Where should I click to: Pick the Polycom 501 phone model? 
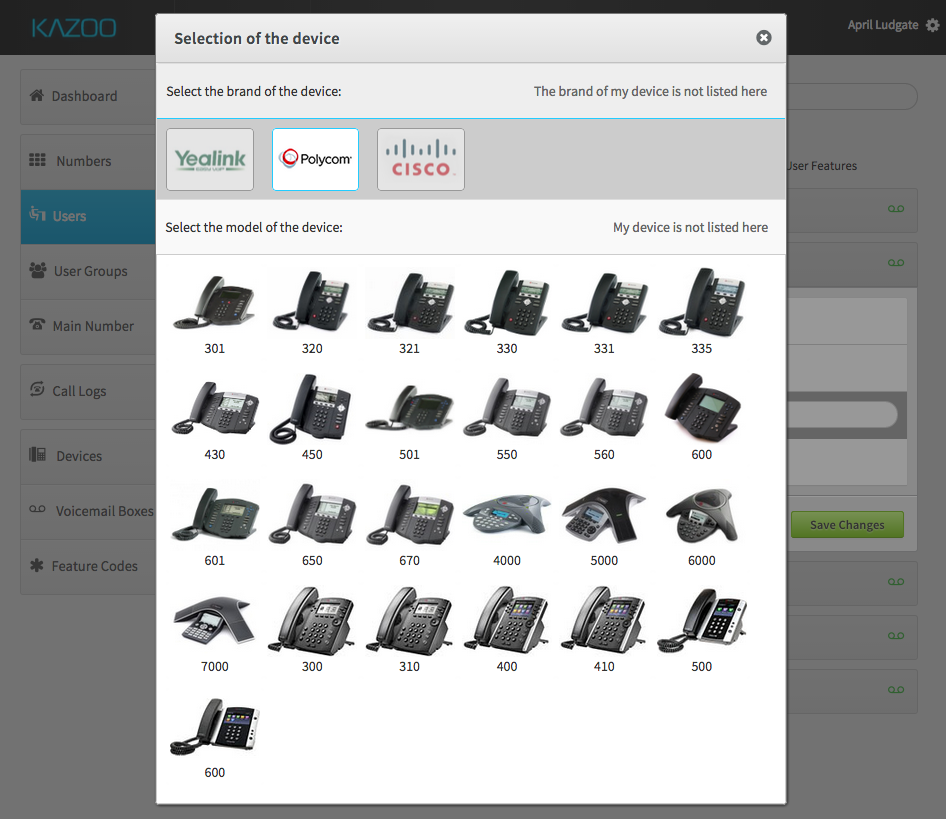(409, 418)
